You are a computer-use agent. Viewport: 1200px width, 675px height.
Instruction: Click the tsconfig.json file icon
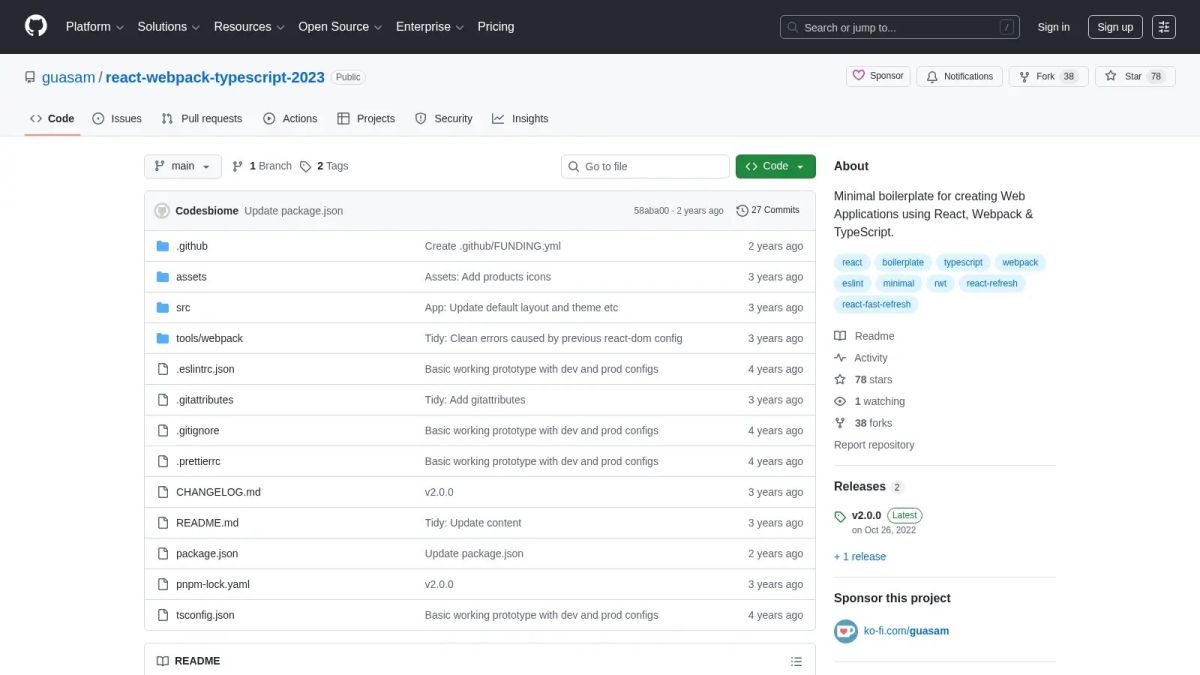[x=163, y=615]
